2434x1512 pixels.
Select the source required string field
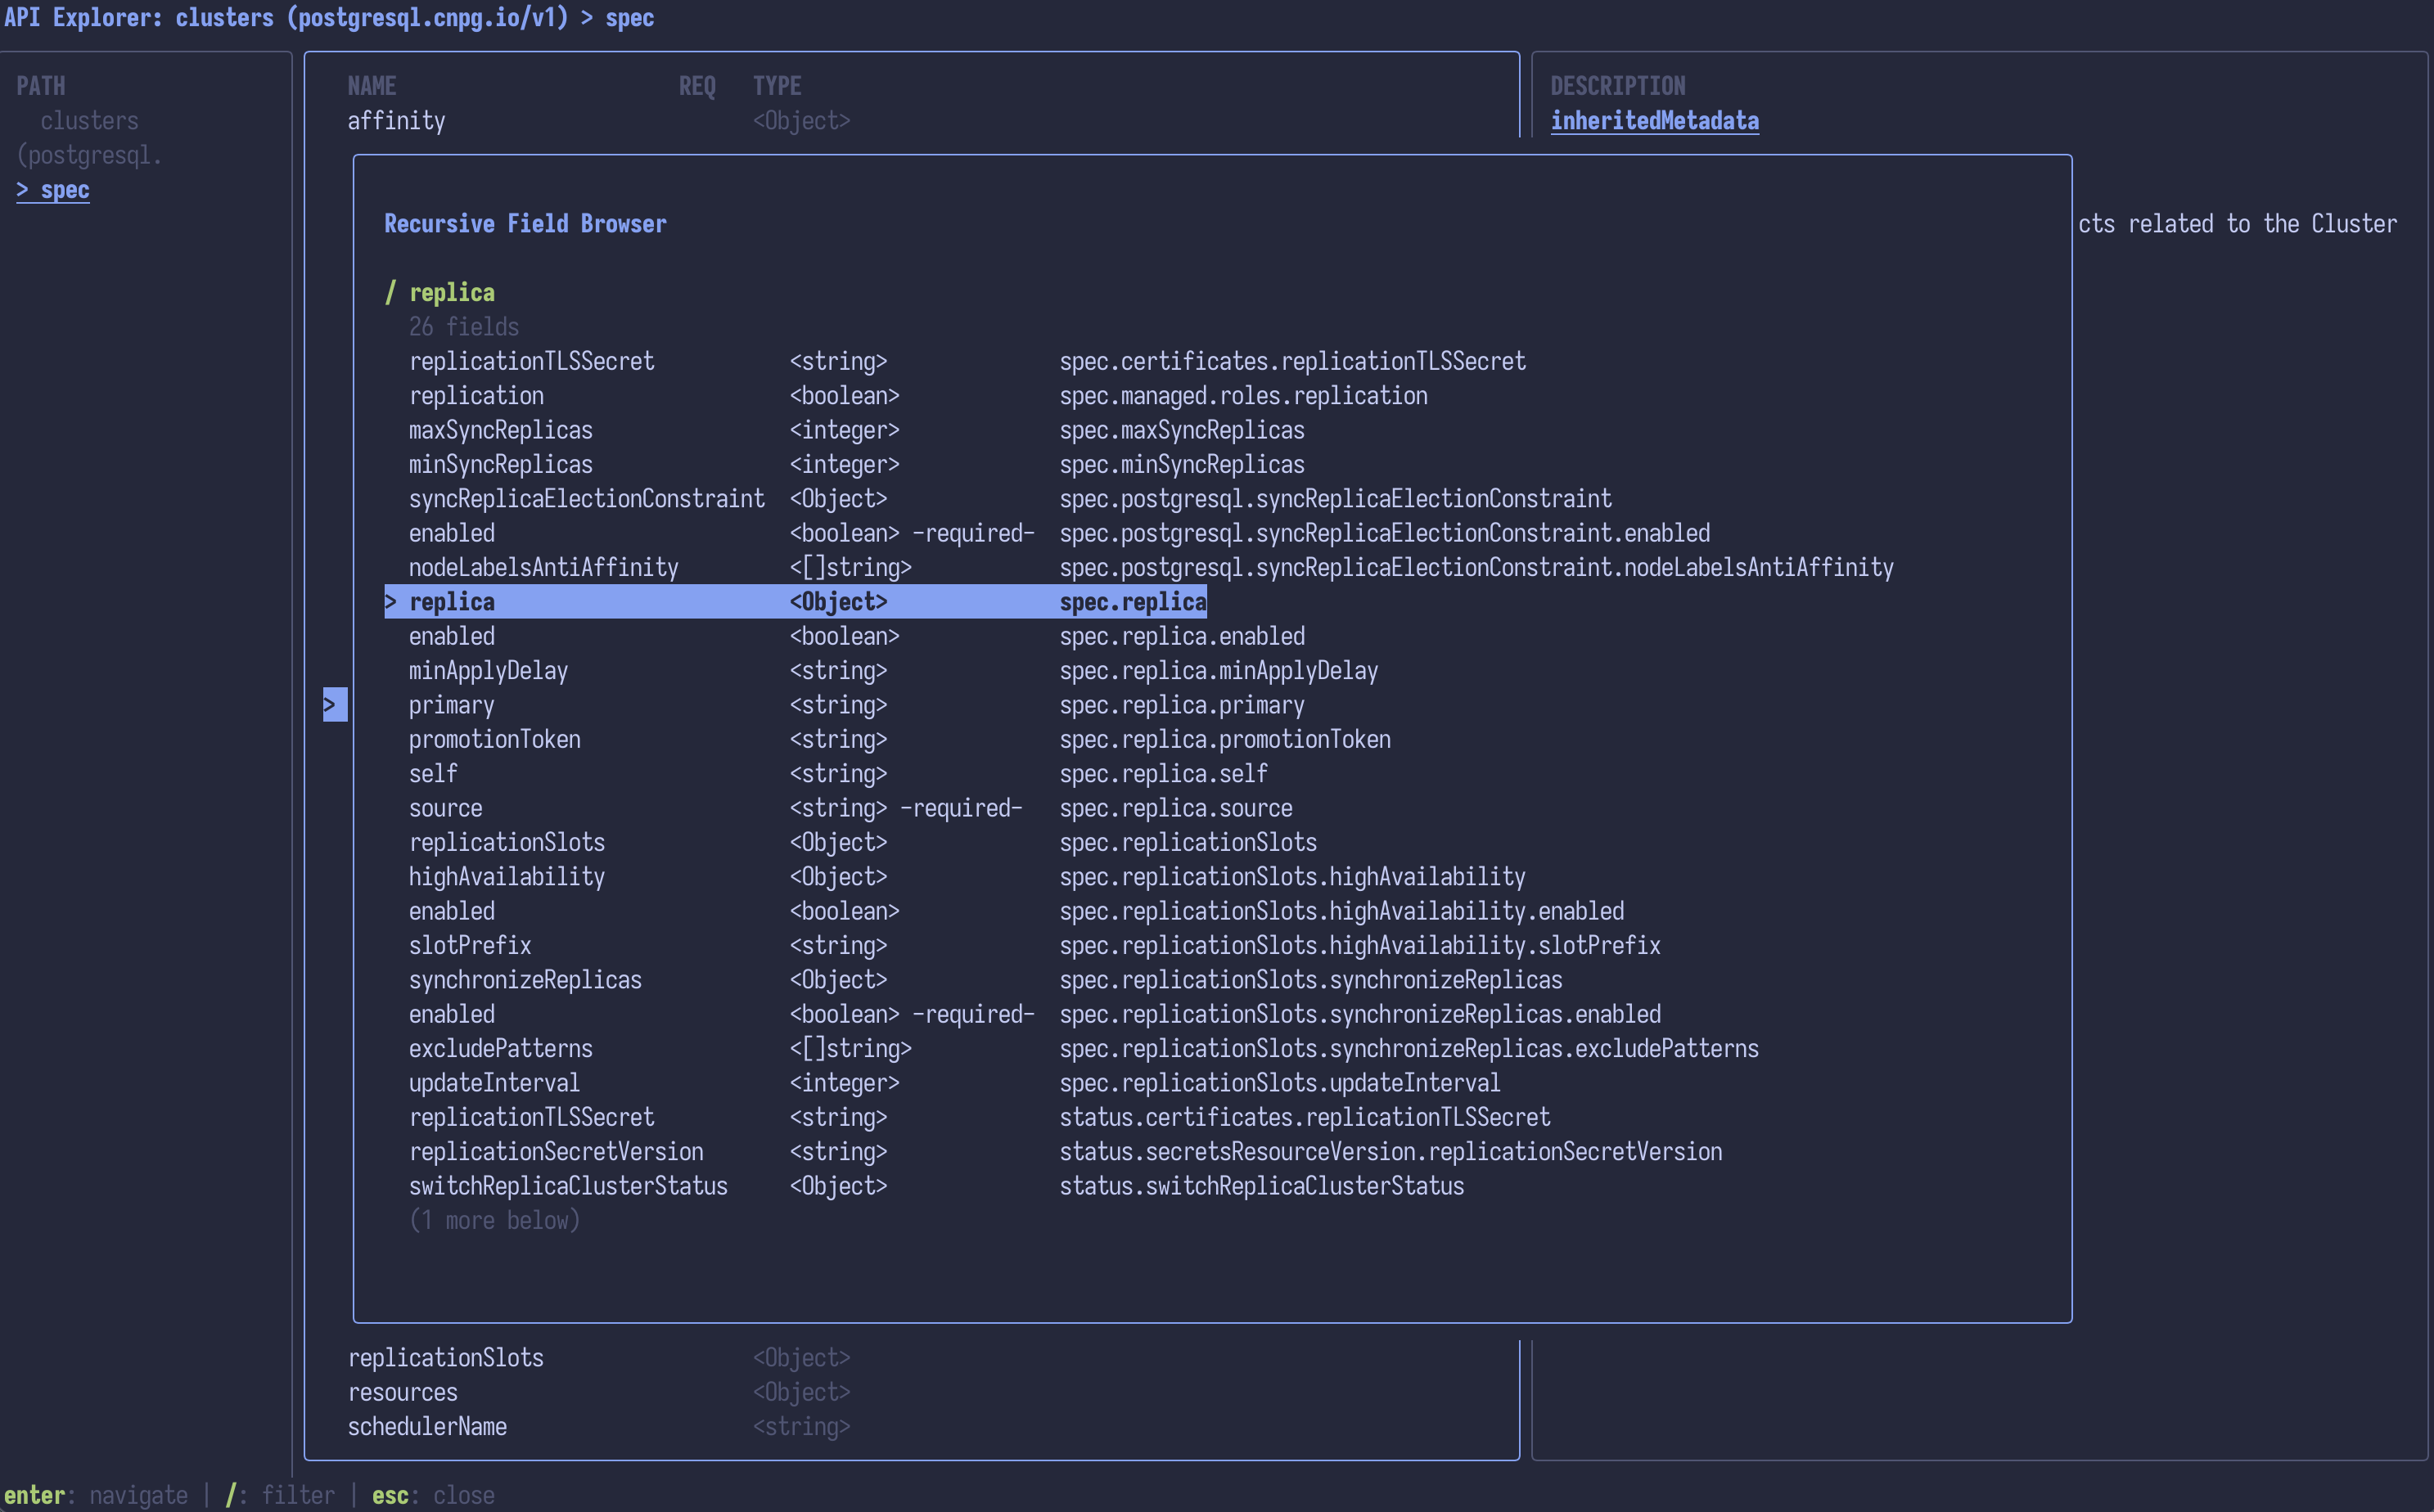click(445, 807)
